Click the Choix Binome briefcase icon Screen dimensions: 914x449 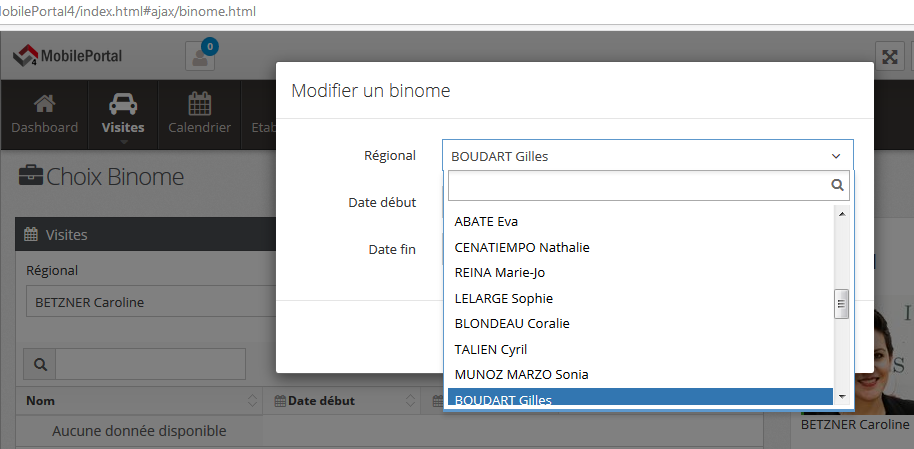coord(31,177)
